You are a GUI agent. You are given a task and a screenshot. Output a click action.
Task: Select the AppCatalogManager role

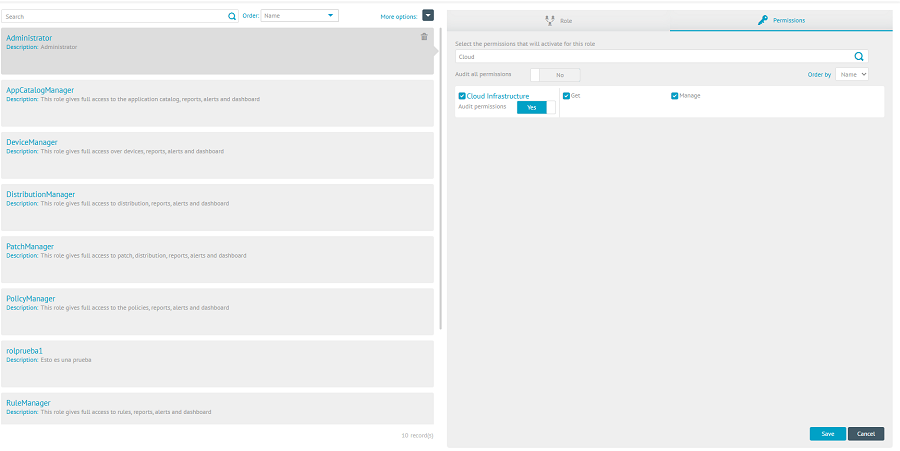tap(218, 103)
